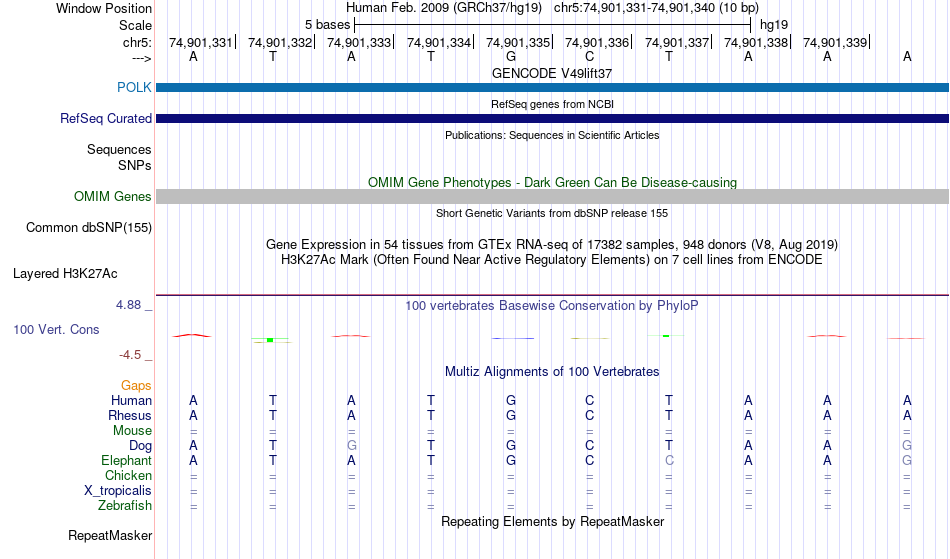Click the H3K27Ac Mark ENCODE track title

pos(552,260)
